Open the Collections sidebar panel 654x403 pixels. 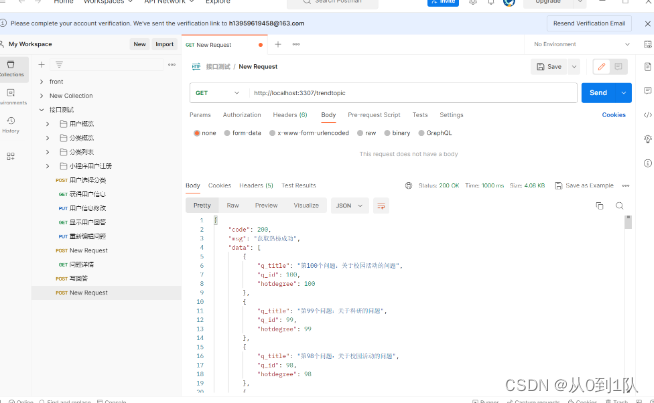tap(11, 69)
